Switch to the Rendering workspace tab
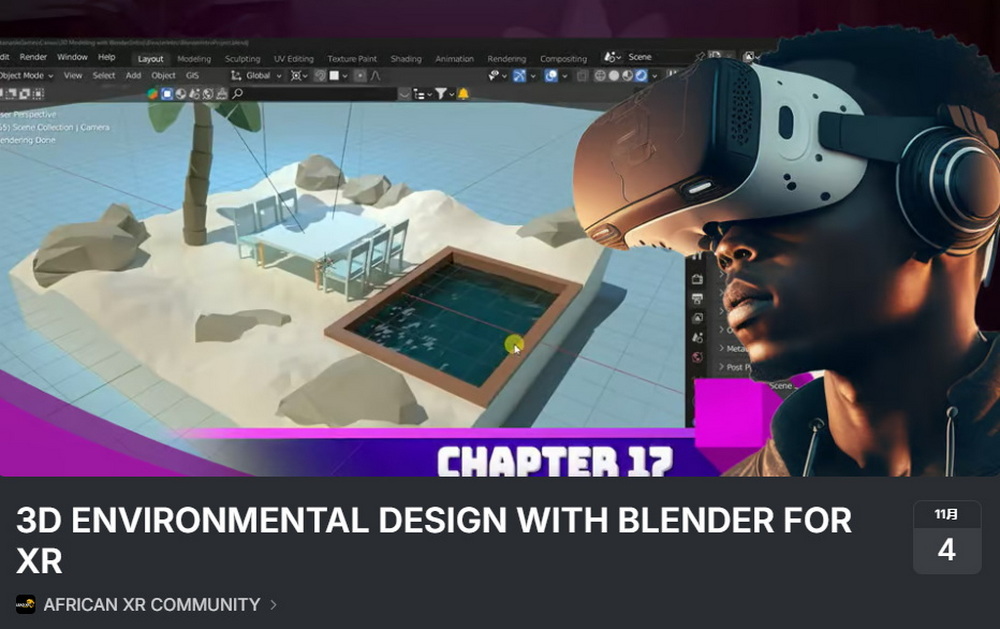1000x629 pixels. pos(506,59)
